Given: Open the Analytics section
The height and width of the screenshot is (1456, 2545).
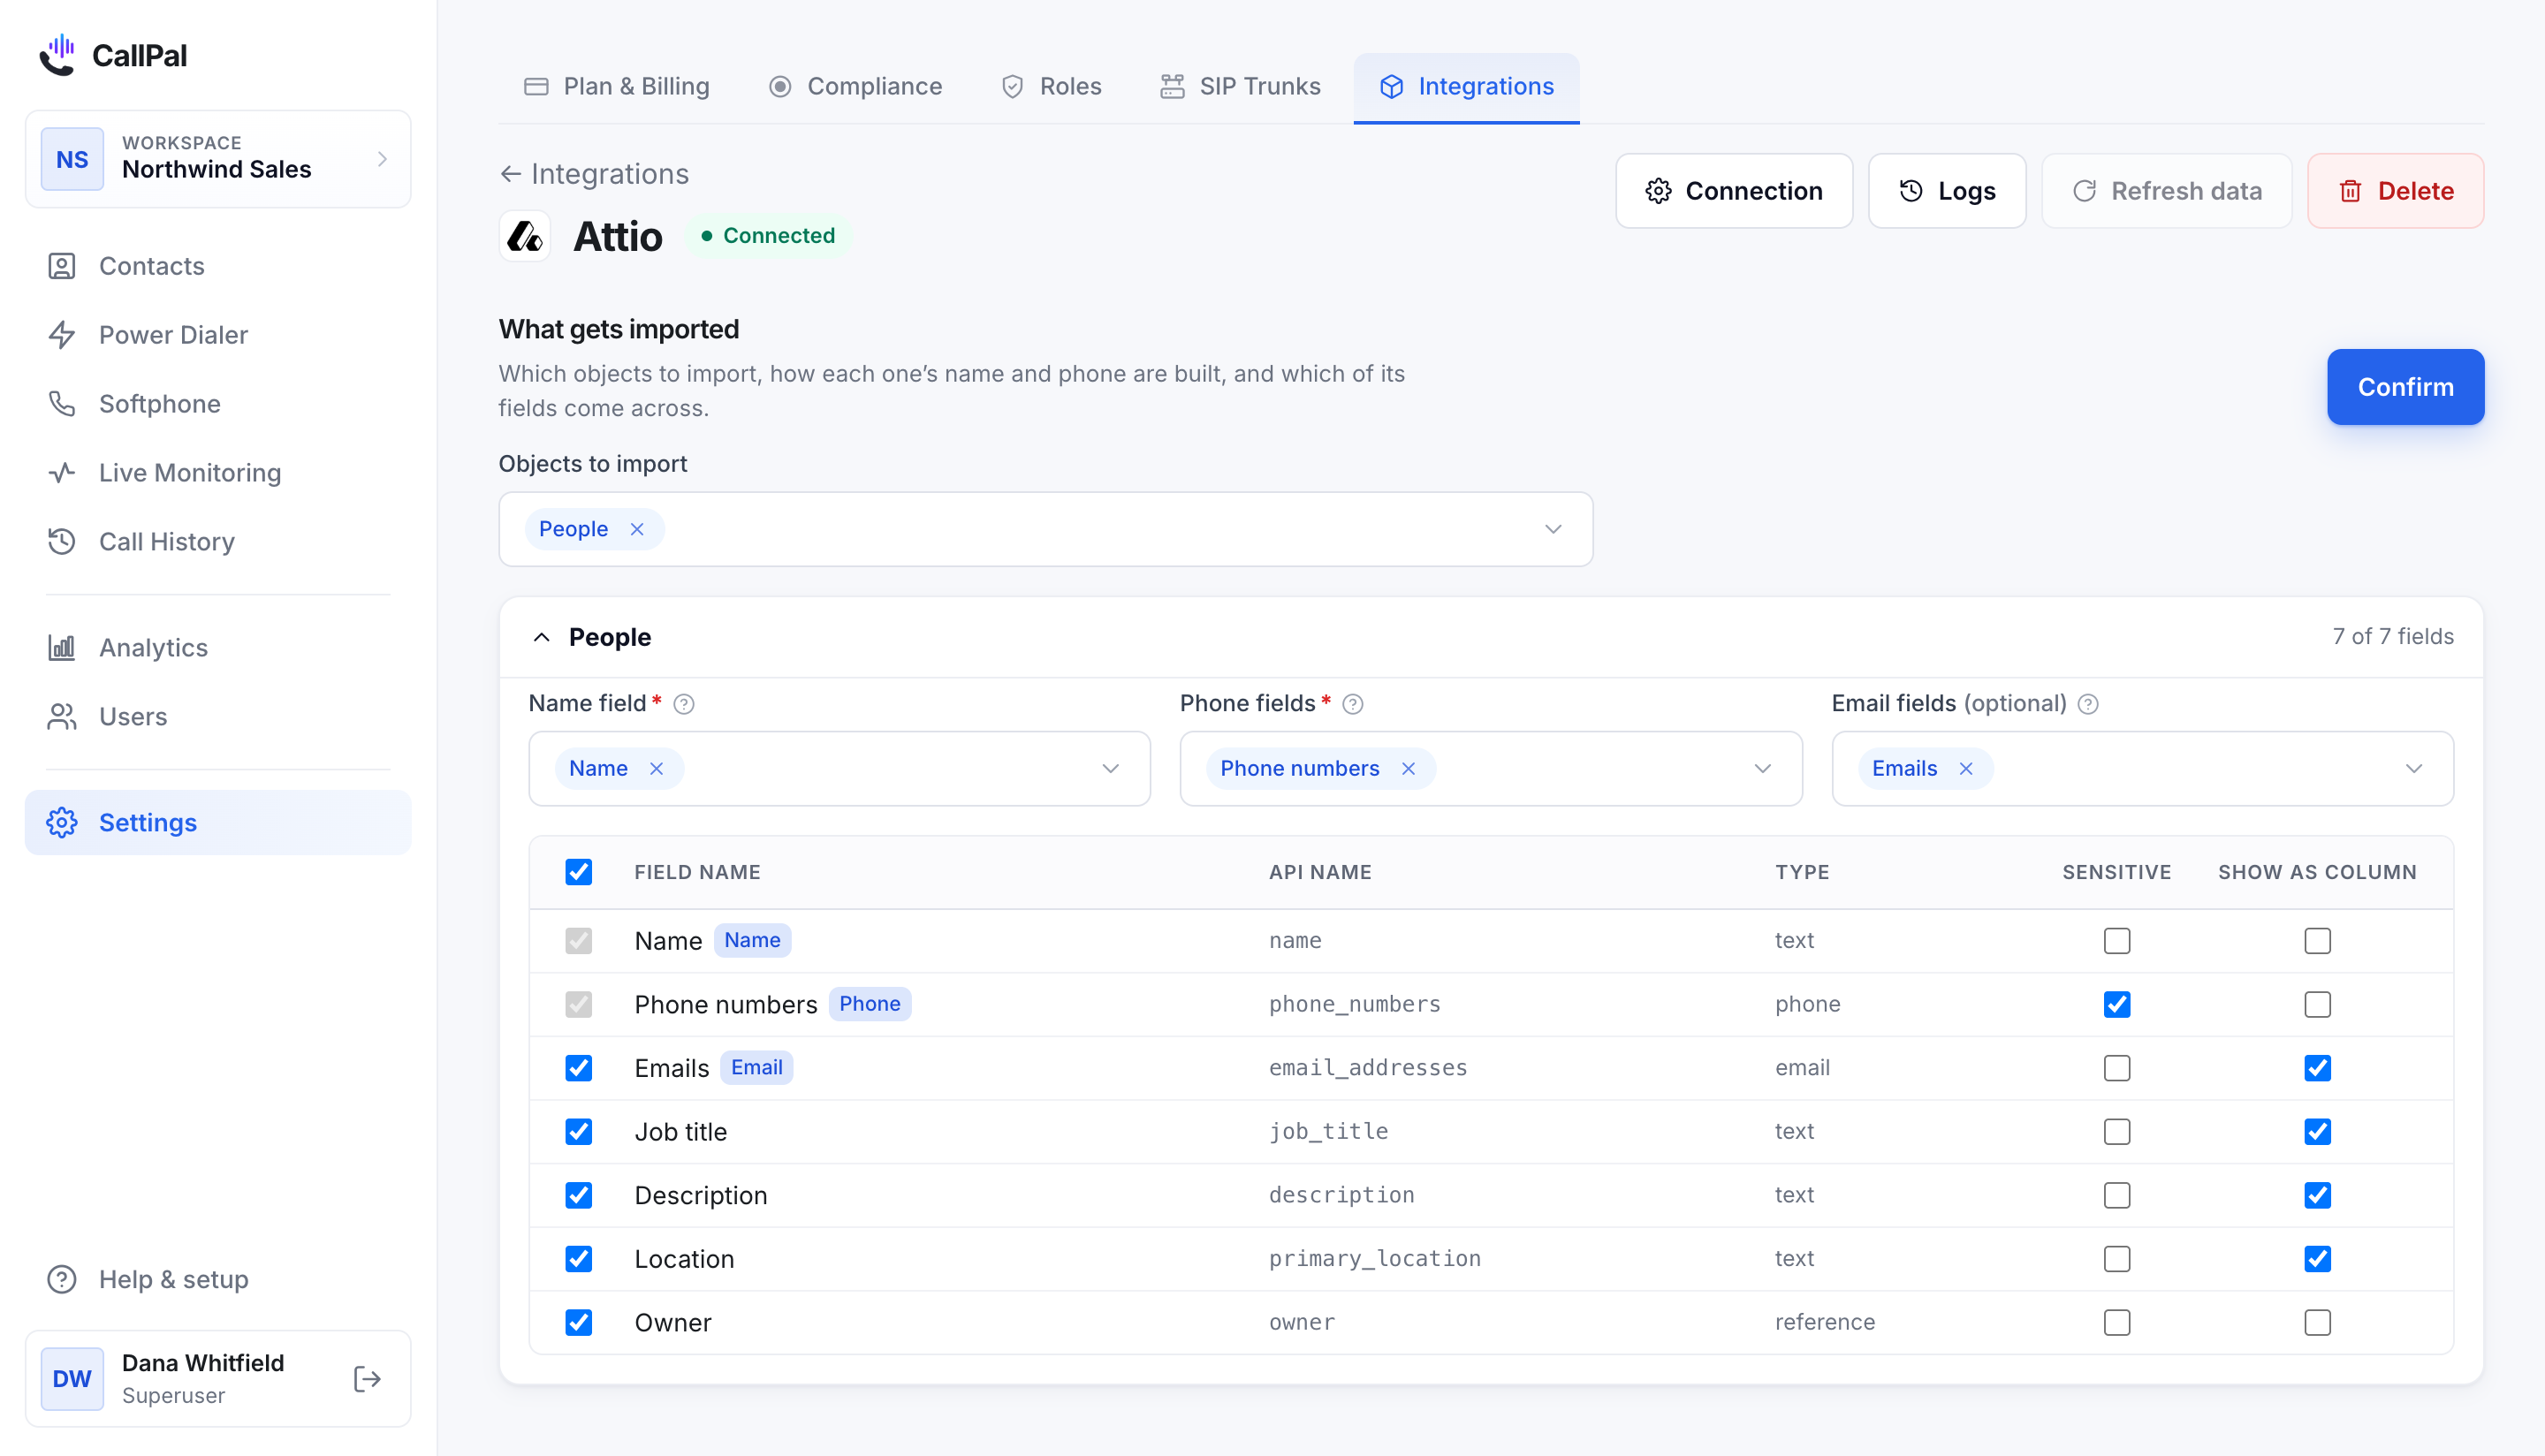Looking at the screenshot, I should coord(218,648).
